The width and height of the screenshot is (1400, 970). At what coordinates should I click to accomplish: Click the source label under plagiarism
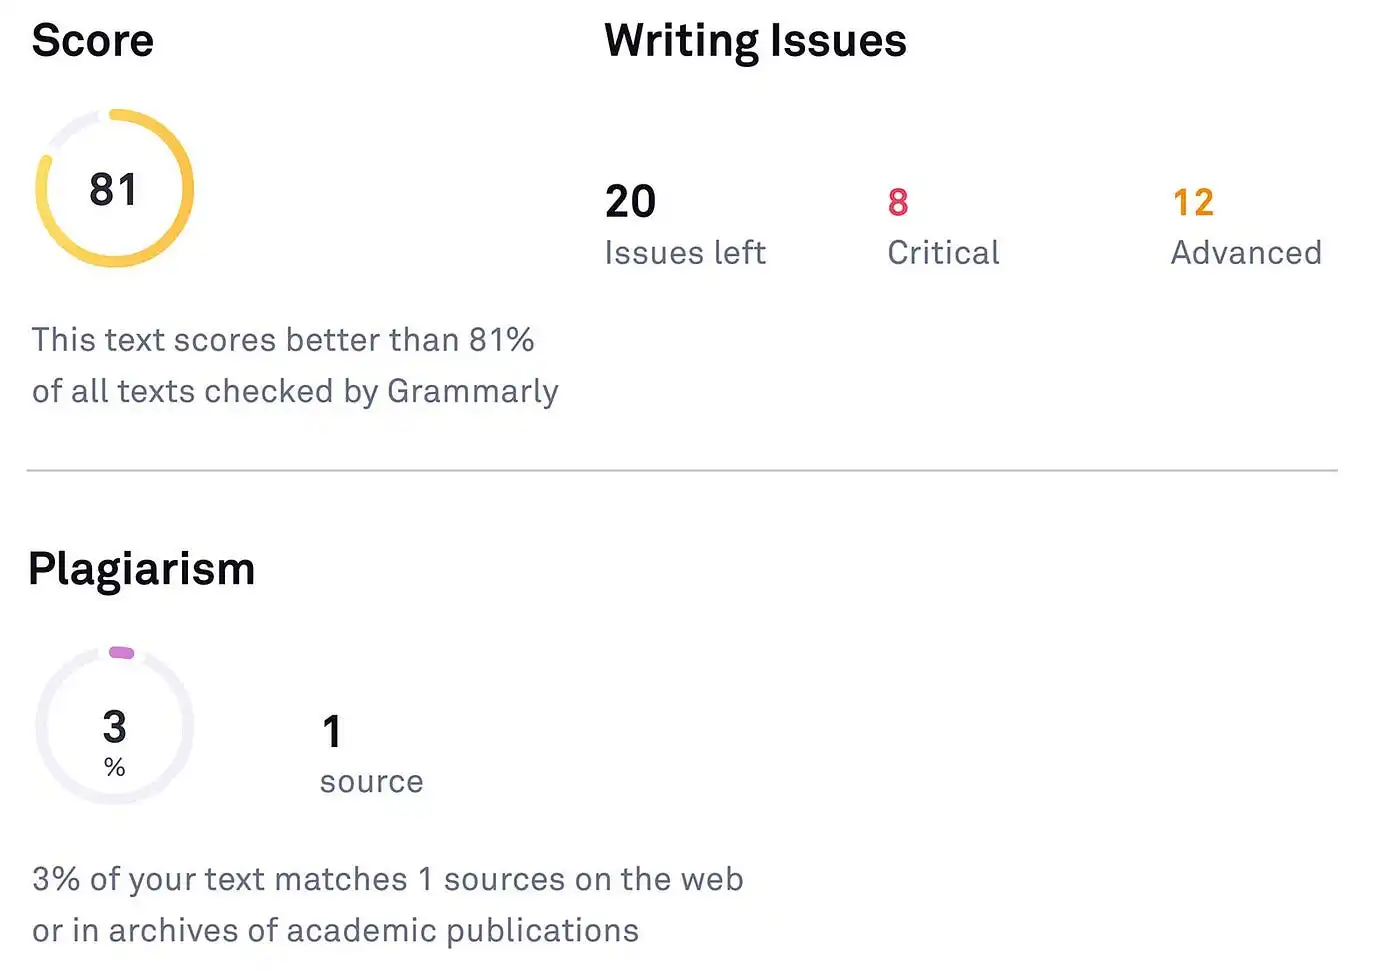(372, 782)
